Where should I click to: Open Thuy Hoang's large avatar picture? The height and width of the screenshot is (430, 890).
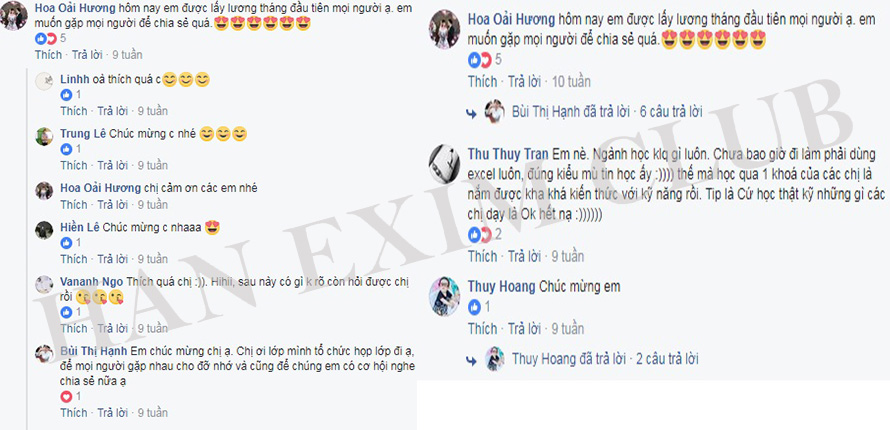[444, 296]
